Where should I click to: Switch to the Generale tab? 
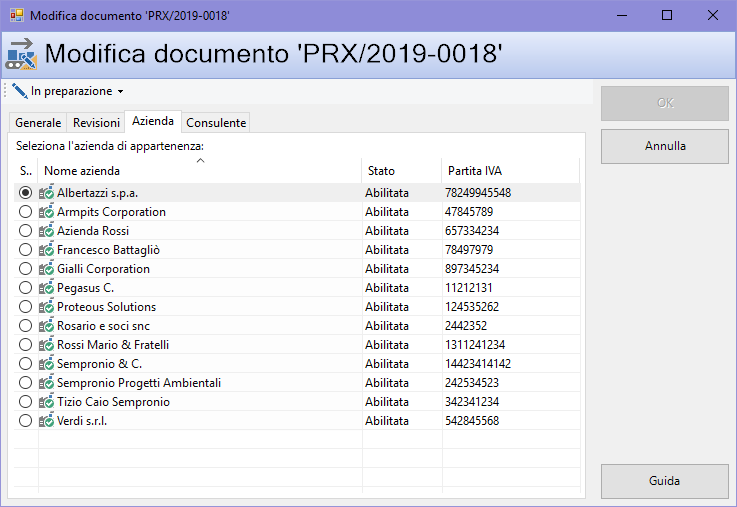click(x=38, y=123)
